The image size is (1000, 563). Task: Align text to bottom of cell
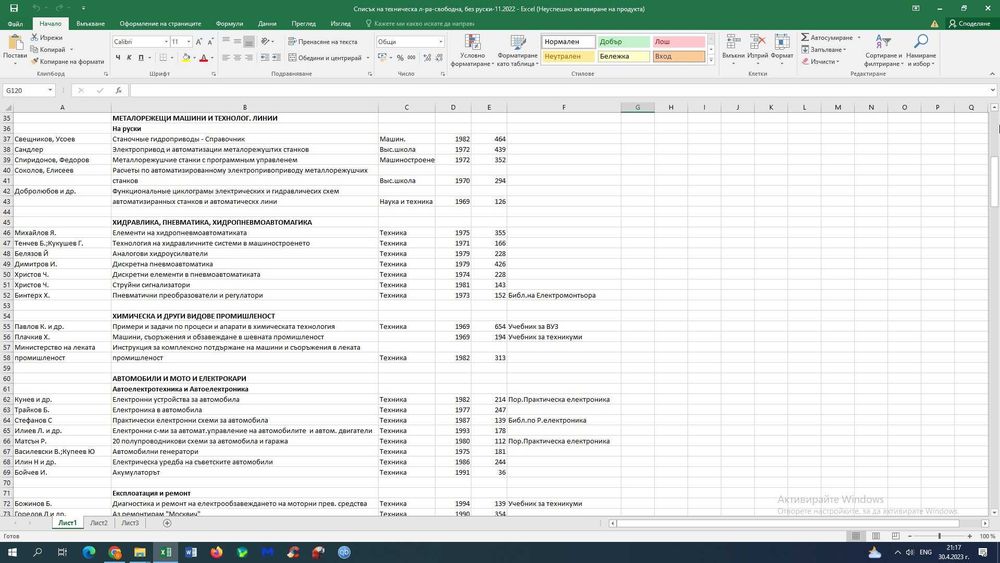click(x=249, y=41)
